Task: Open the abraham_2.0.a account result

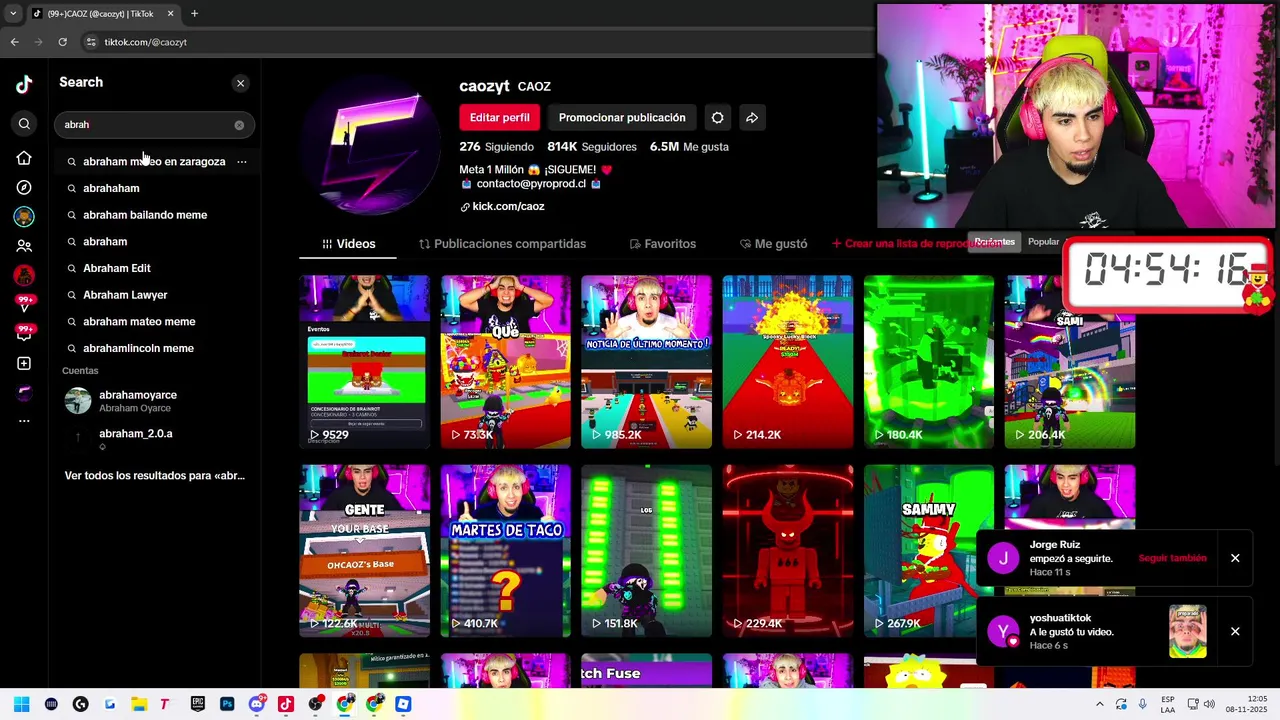Action: pos(155,438)
